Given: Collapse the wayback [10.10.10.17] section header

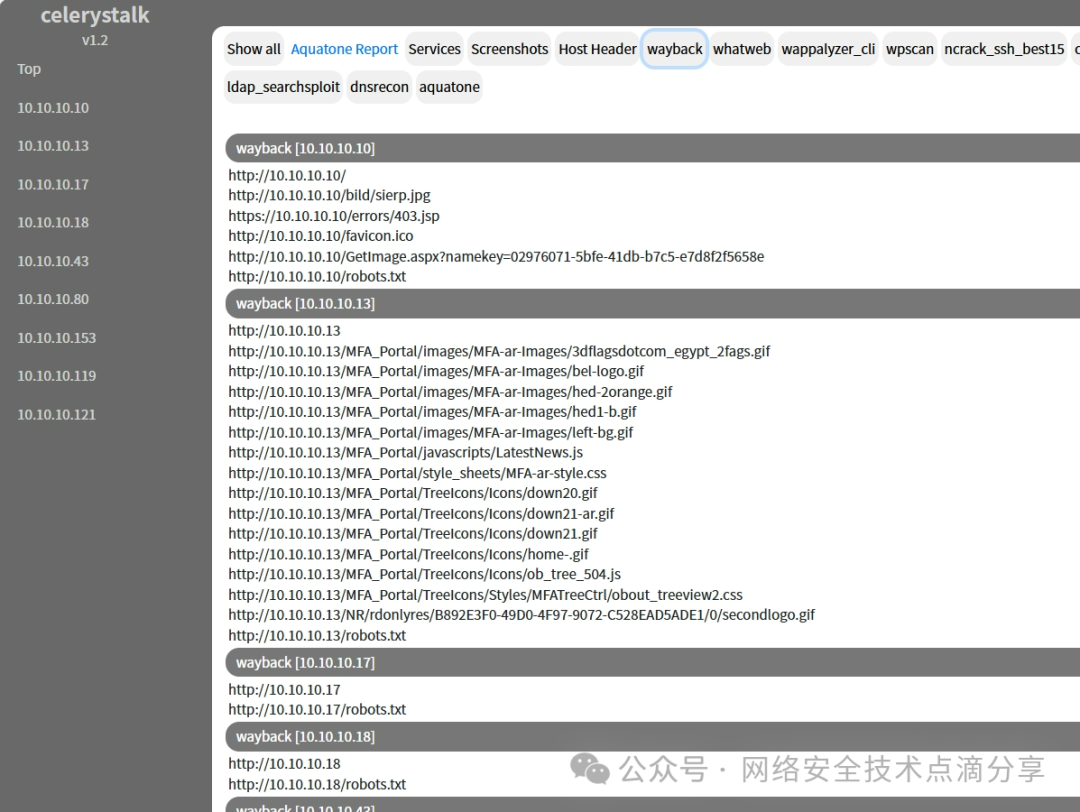Looking at the screenshot, I should pos(652,663).
